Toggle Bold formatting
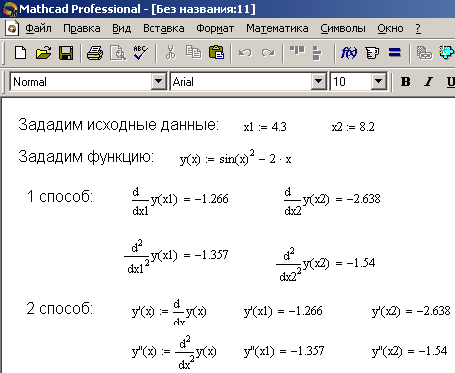 [x=405, y=82]
